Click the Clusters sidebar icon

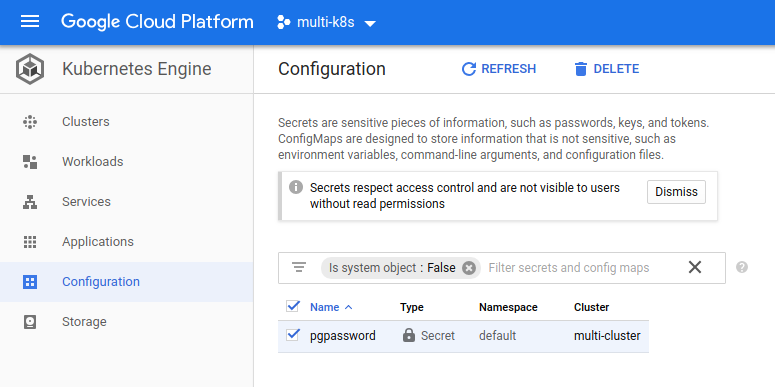point(30,122)
